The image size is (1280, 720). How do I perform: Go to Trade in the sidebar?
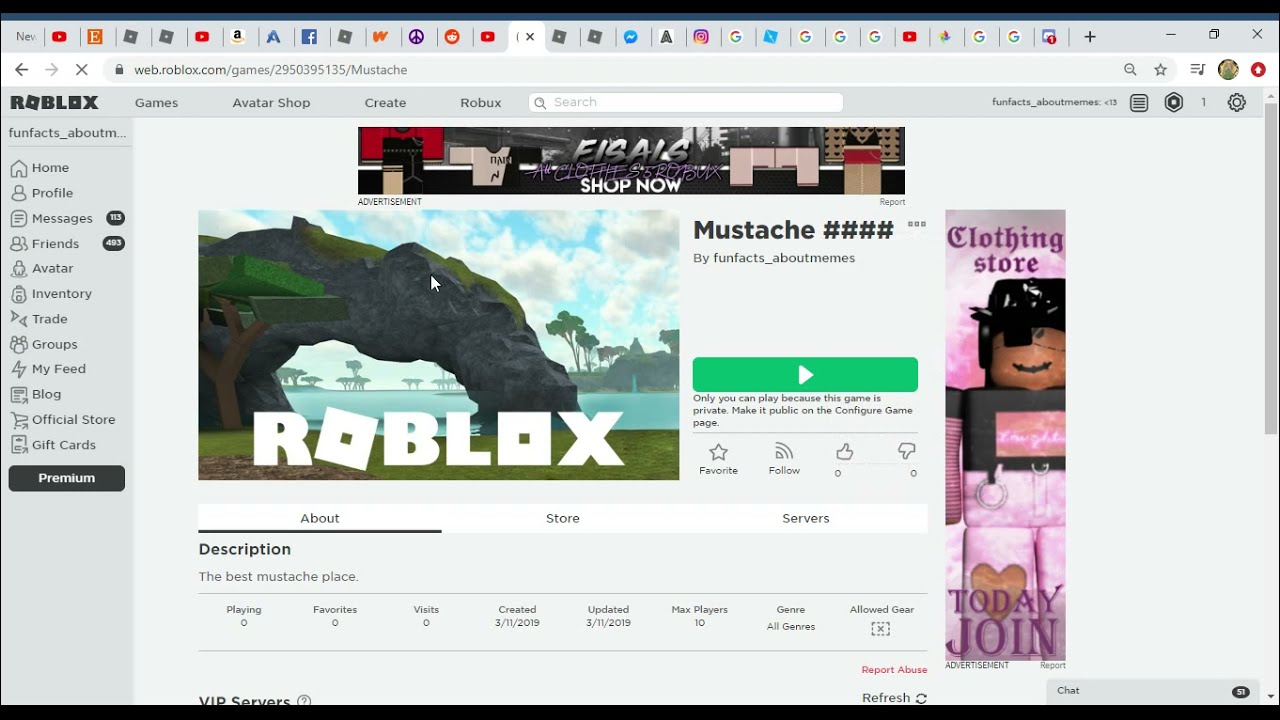[39, 319]
